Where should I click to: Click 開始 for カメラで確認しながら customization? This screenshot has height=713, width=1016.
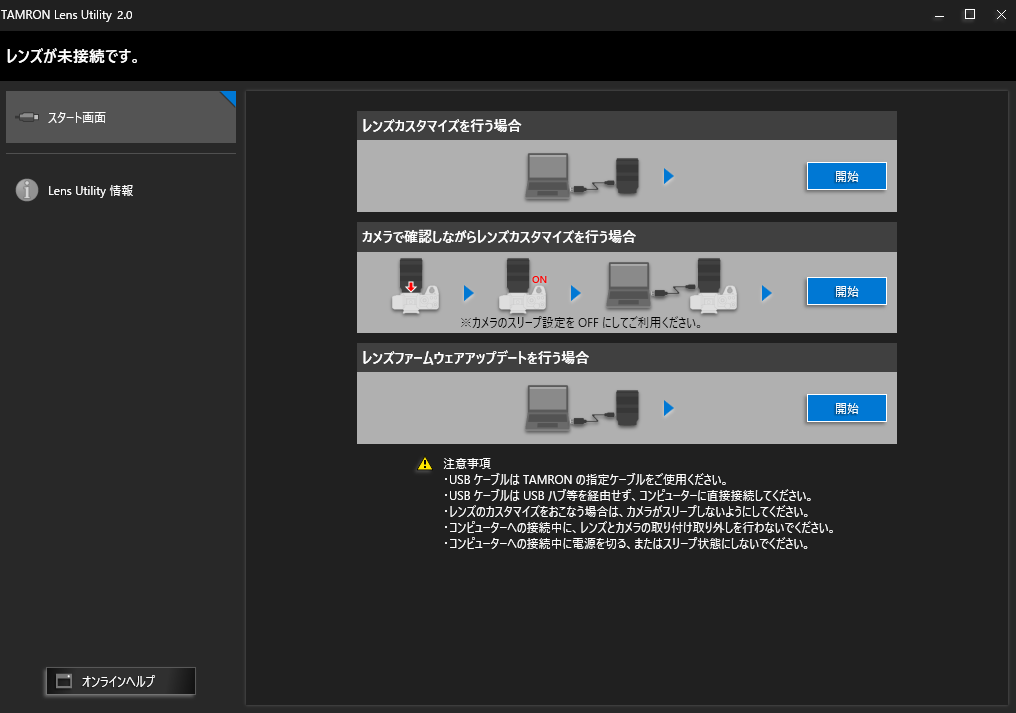846,291
